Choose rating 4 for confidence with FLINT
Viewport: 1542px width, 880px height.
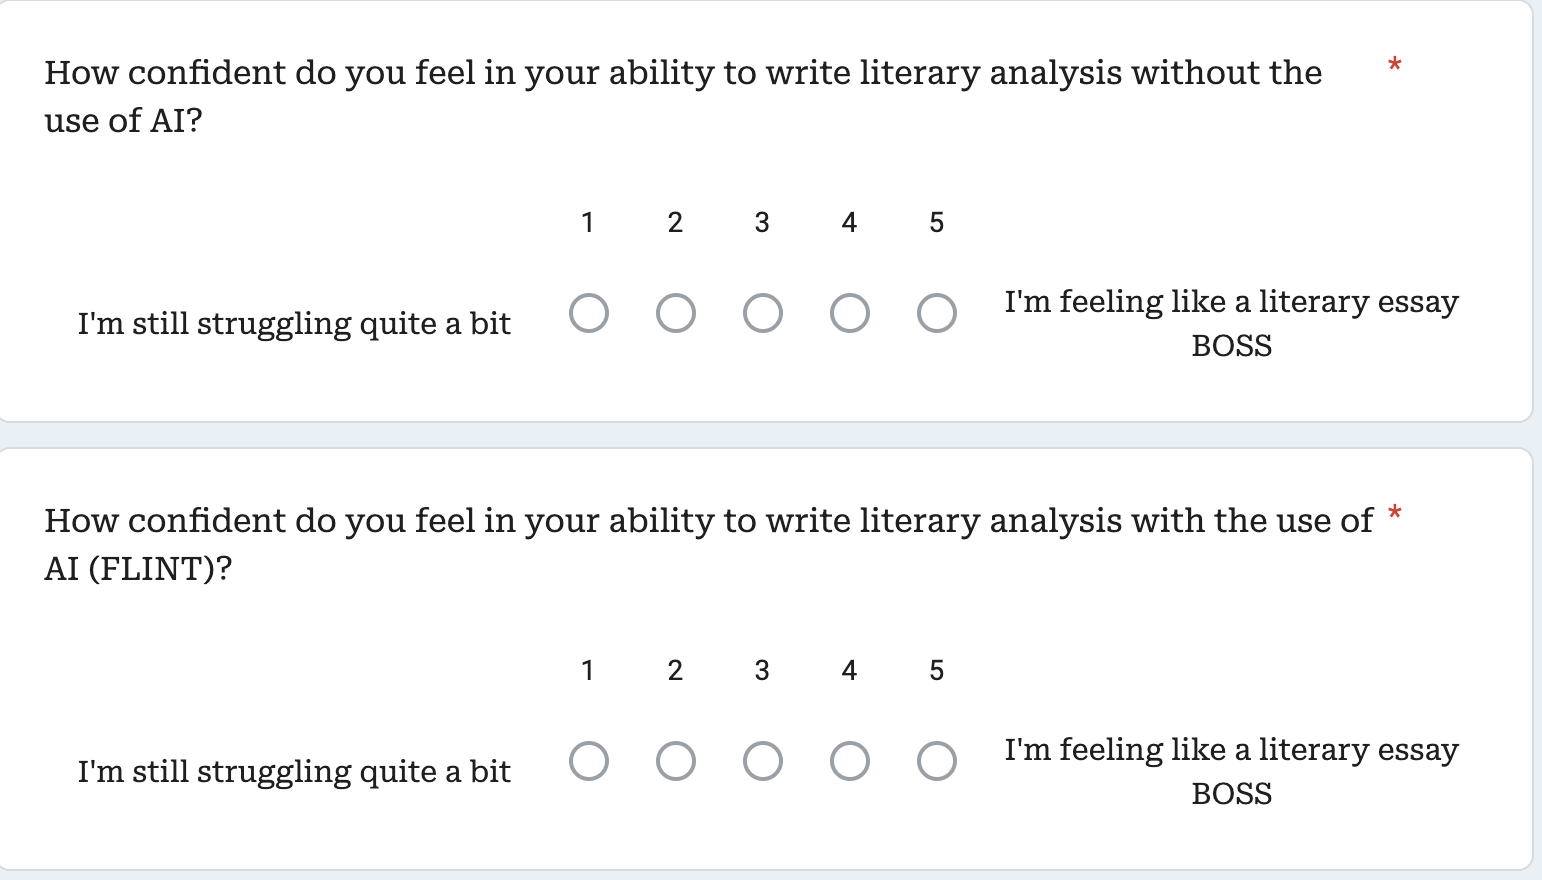850,761
